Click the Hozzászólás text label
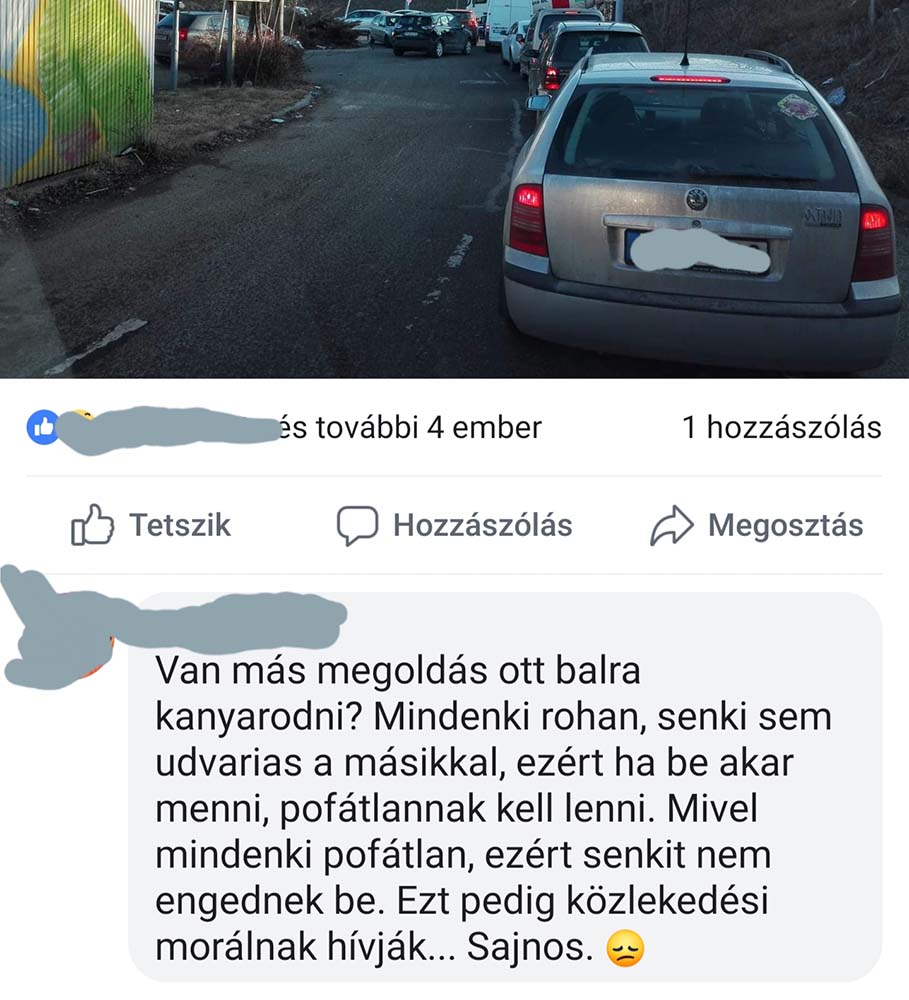 coord(482,526)
